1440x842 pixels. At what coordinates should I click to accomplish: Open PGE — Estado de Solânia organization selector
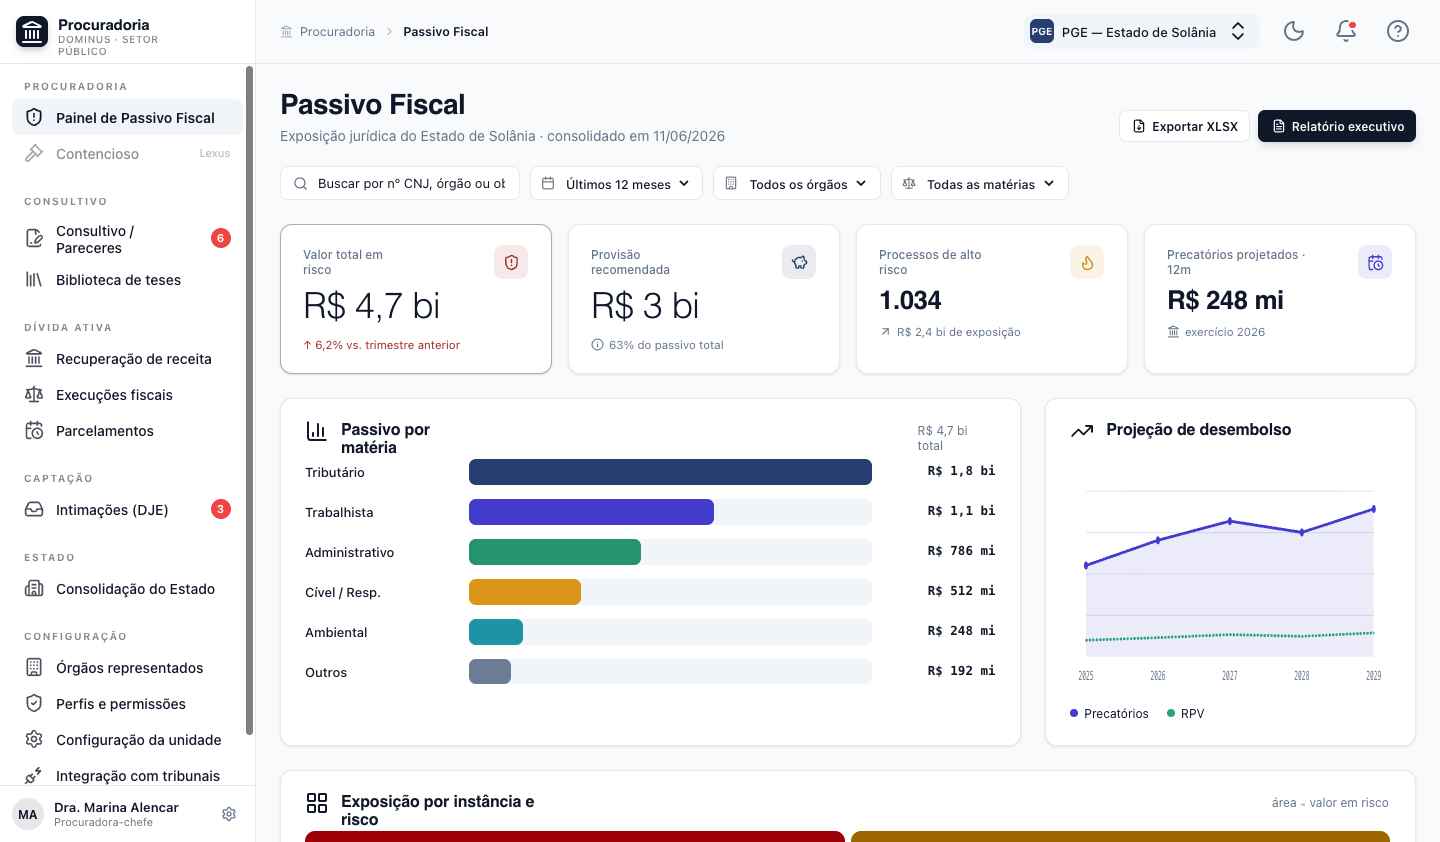pyautogui.click(x=1141, y=31)
